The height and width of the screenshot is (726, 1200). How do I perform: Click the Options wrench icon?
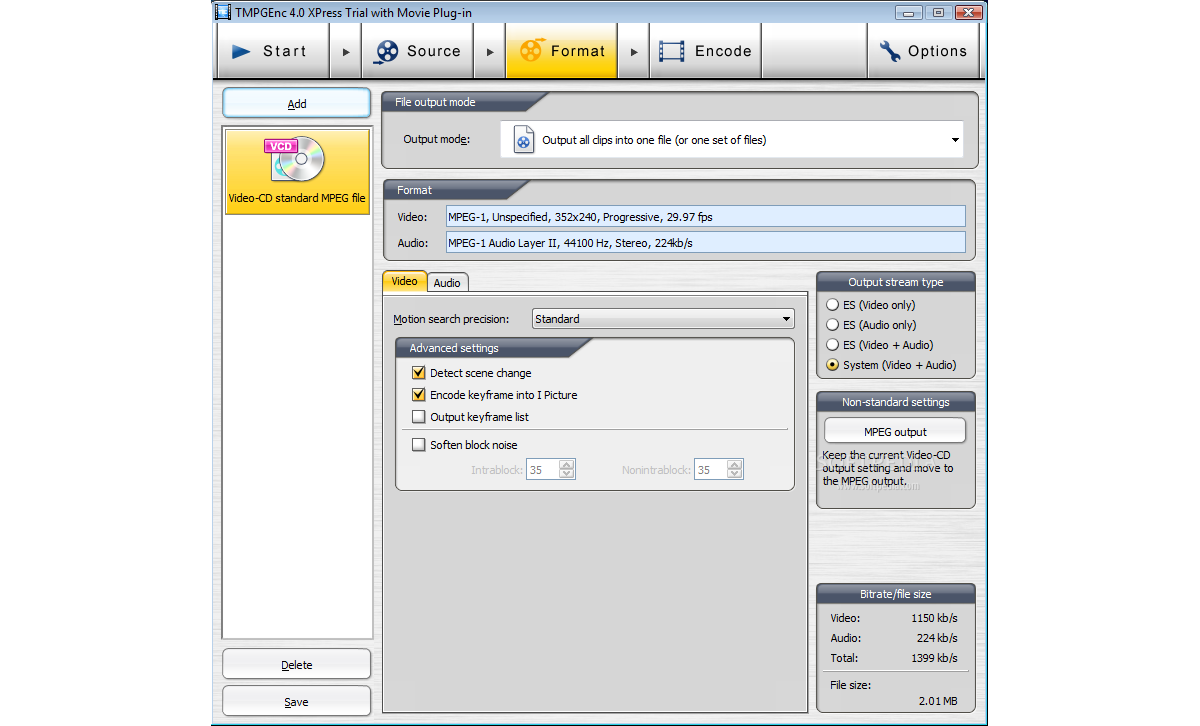pos(890,51)
